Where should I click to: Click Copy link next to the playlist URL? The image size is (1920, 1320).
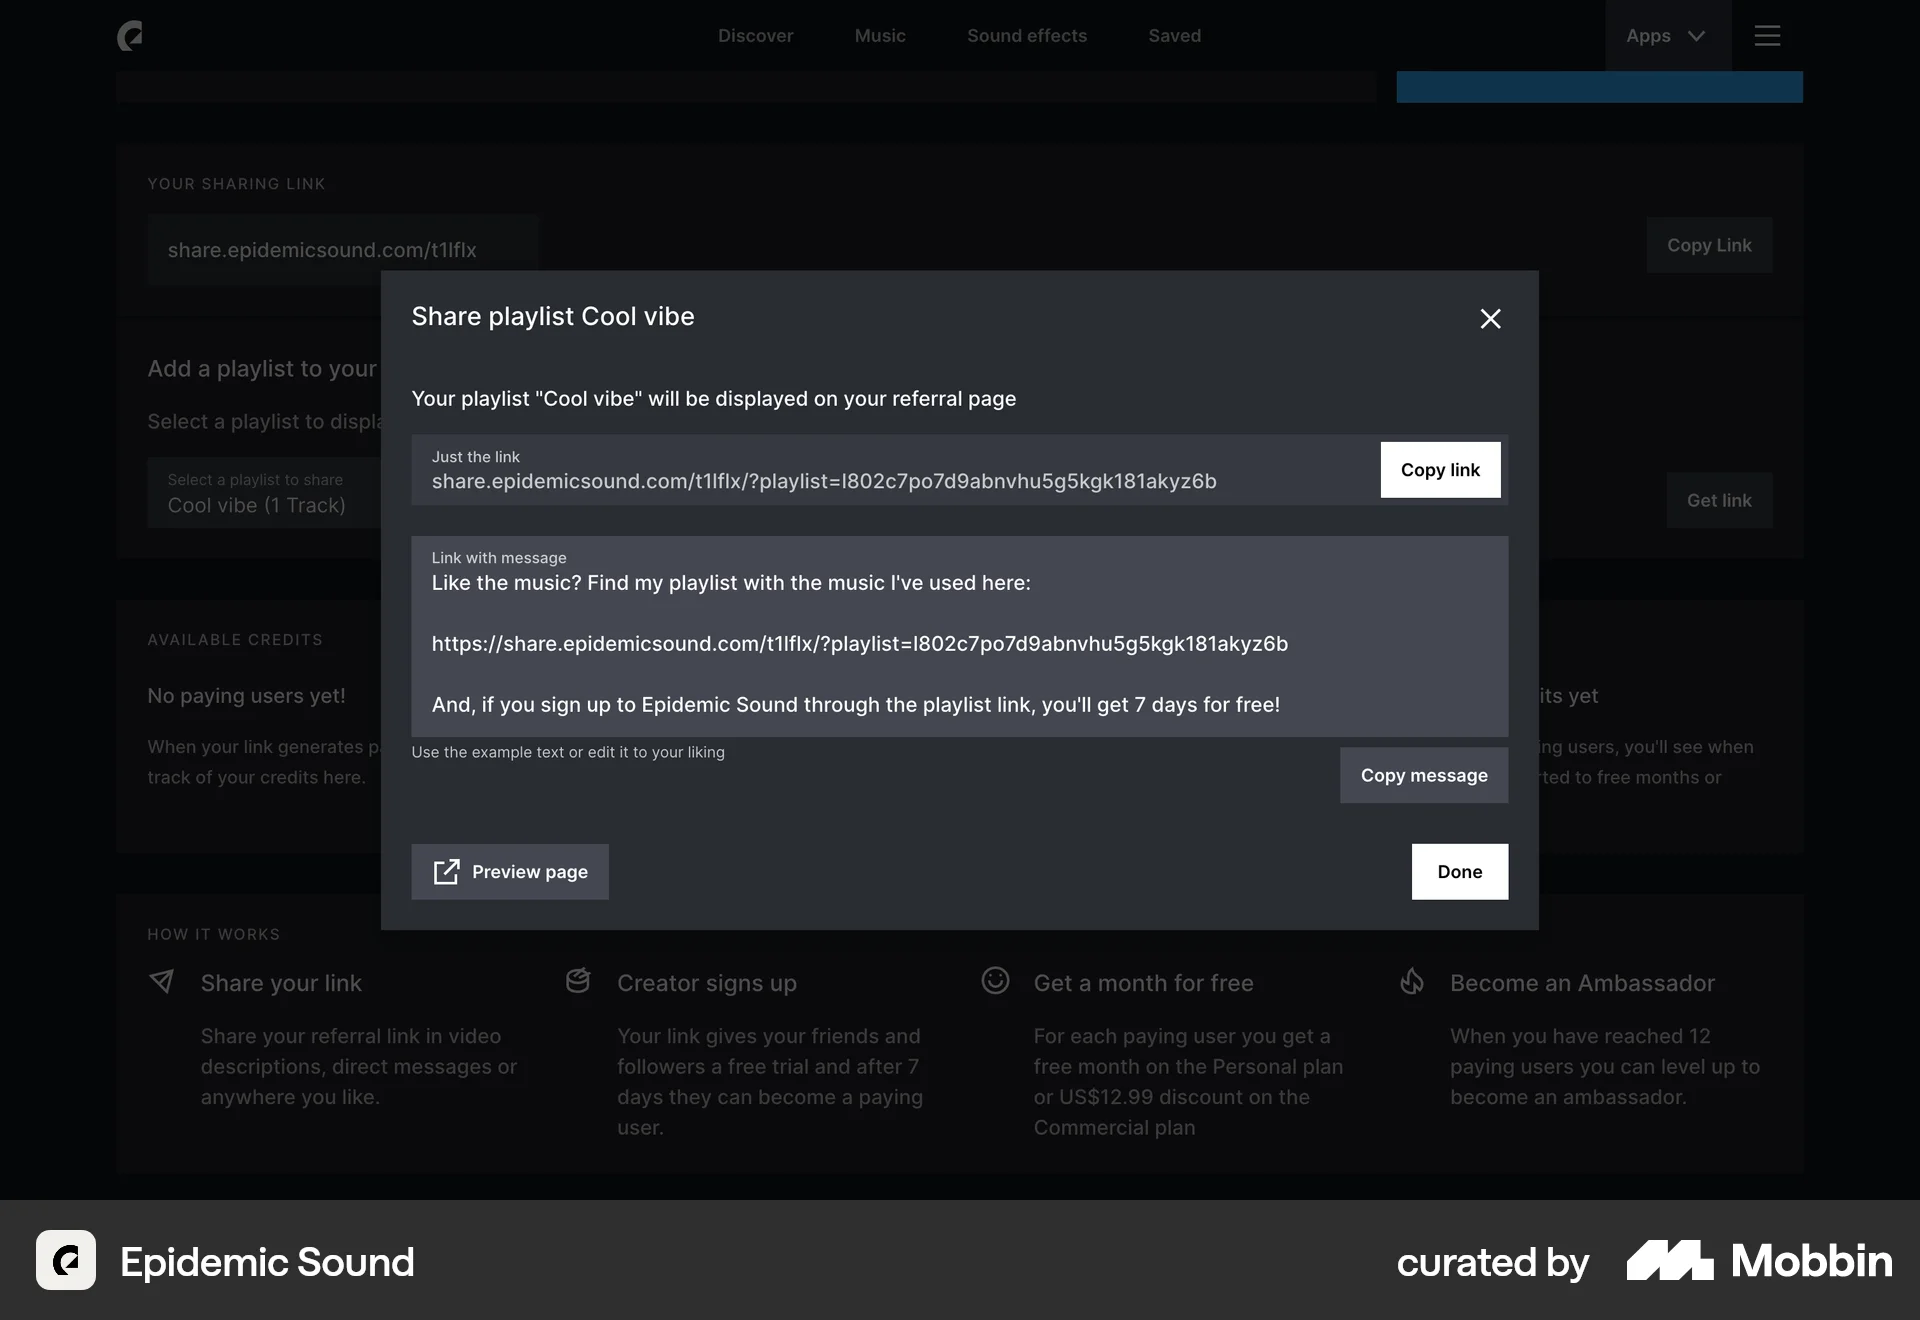pos(1439,469)
